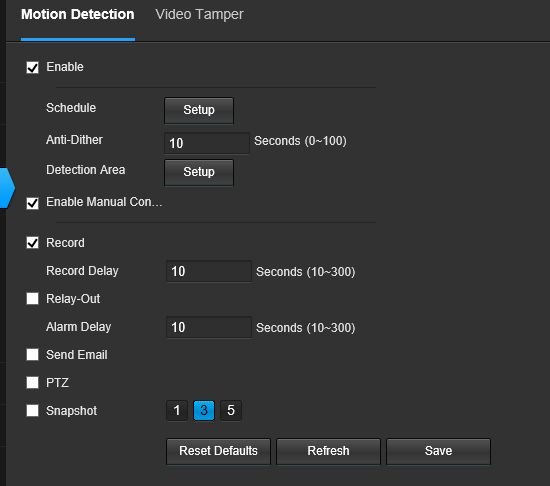This screenshot has height=486, width=550.
Task: Click the Refresh button
Action: (x=328, y=451)
